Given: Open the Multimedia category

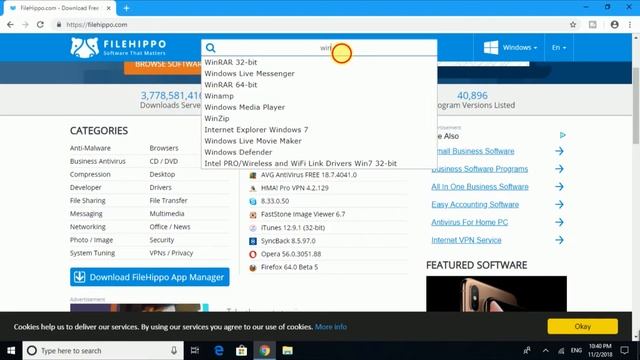Looking at the screenshot, I should pyautogui.click(x=167, y=213).
